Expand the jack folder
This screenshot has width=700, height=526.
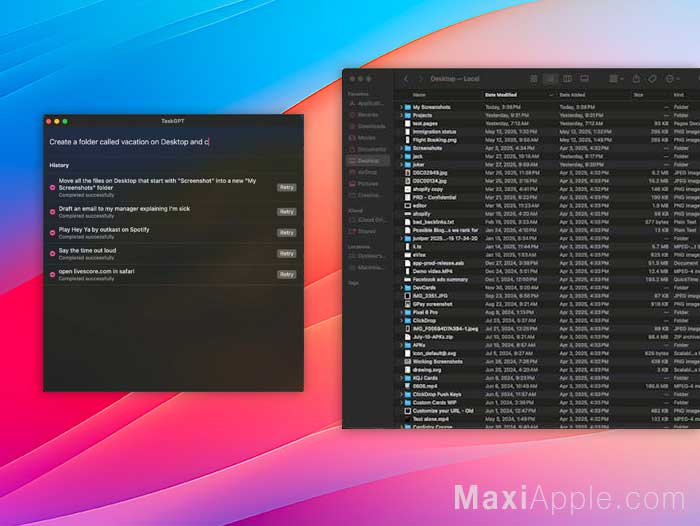[401, 156]
